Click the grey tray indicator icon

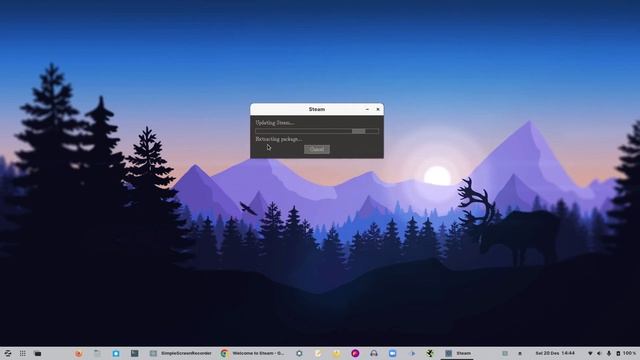pos(505,353)
